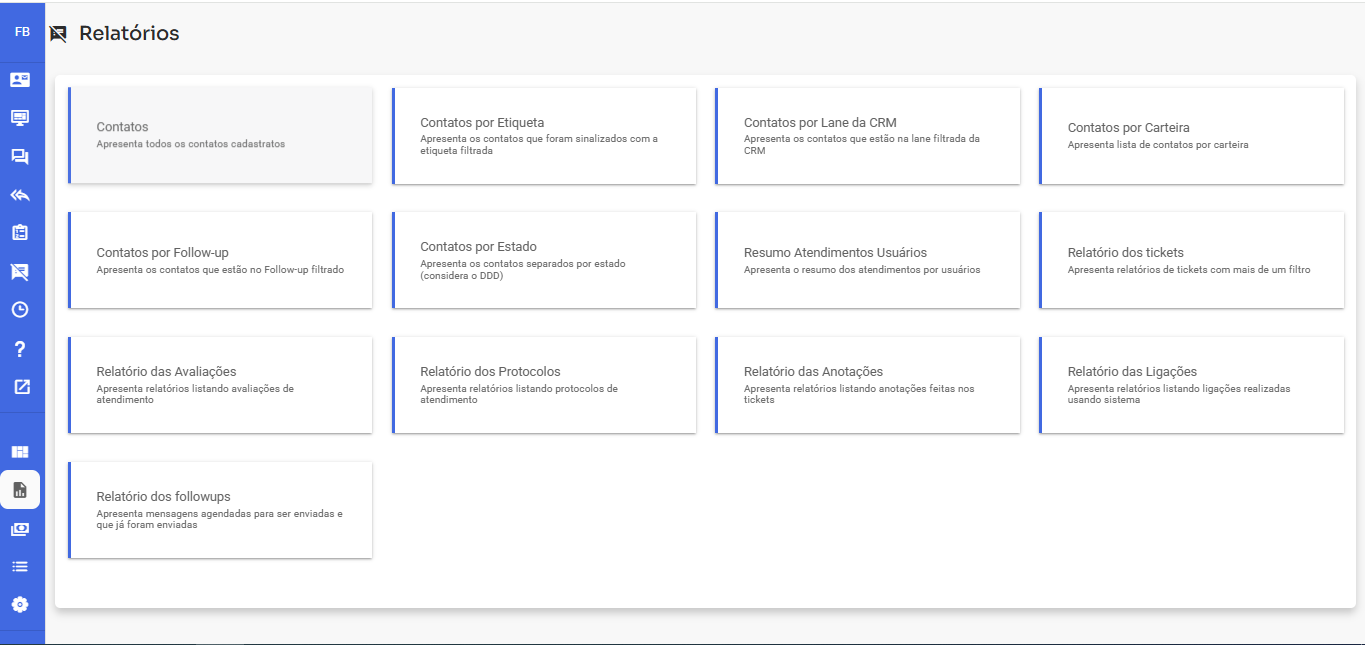Select Contatos por Lane da CRM card
Image resolution: width=1365 pixels, height=645 pixels.
pos(867,135)
